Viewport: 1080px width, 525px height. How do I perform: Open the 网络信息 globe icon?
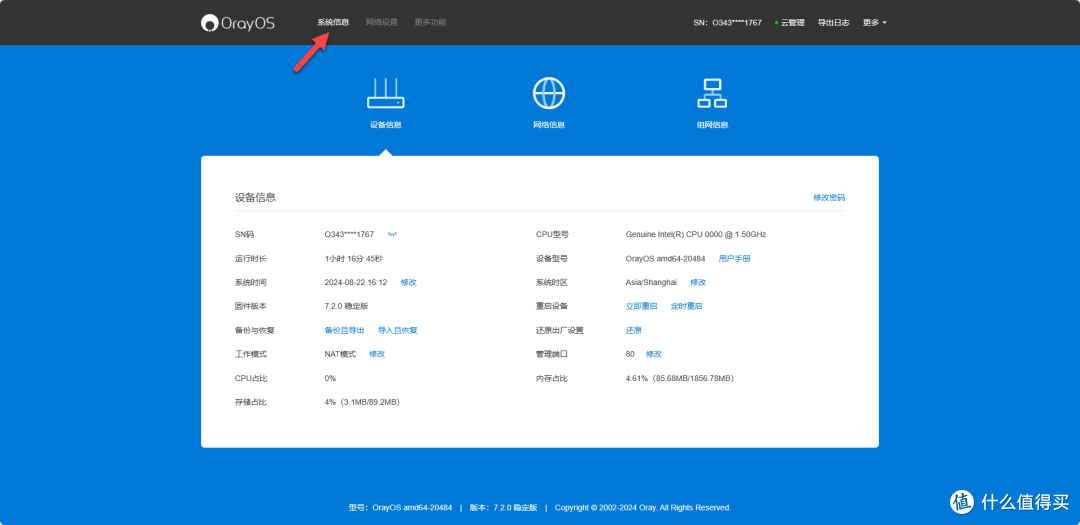549,93
